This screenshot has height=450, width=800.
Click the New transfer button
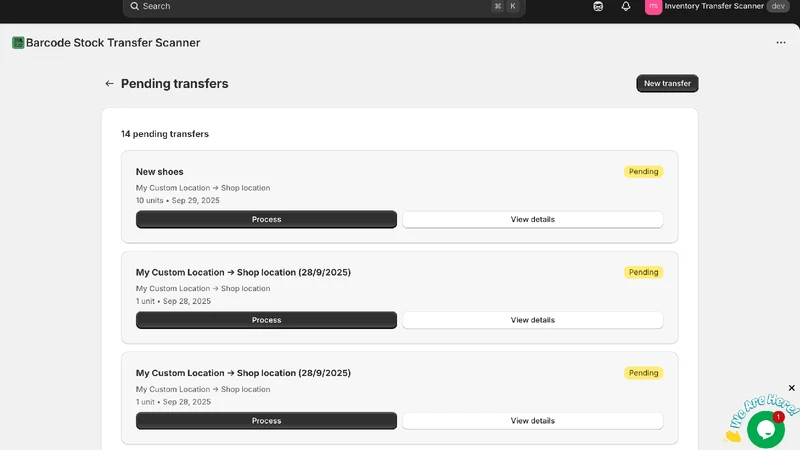[667, 83]
